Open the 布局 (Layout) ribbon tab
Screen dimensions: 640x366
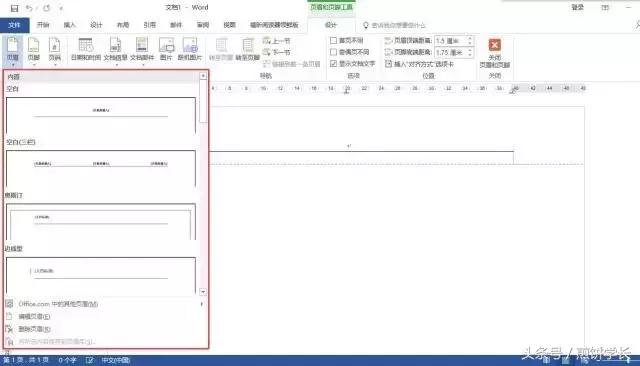(123, 25)
